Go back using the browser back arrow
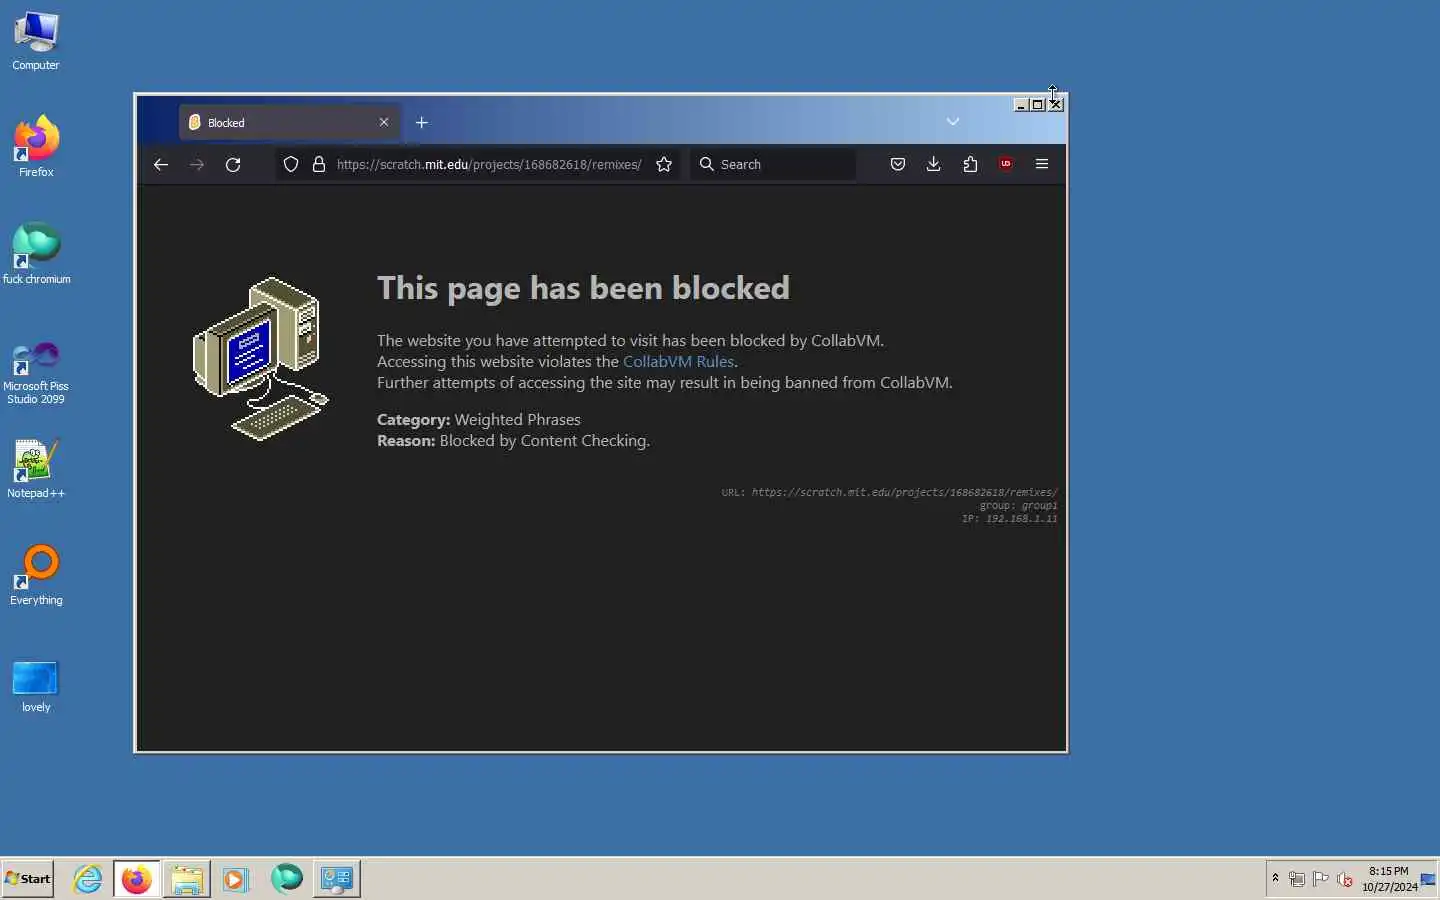Image resolution: width=1440 pixels, height=900 pixels. [x=161, y=165]
